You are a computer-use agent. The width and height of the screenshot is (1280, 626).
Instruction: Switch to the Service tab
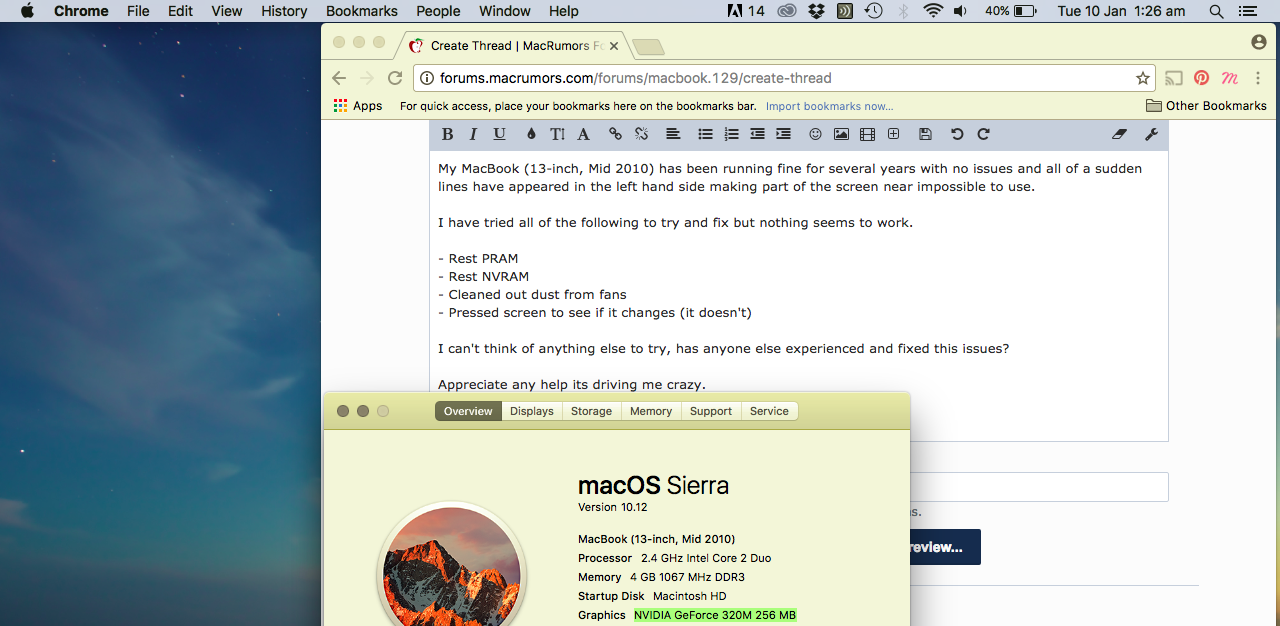pyautogui.click(x=769, y=411)
